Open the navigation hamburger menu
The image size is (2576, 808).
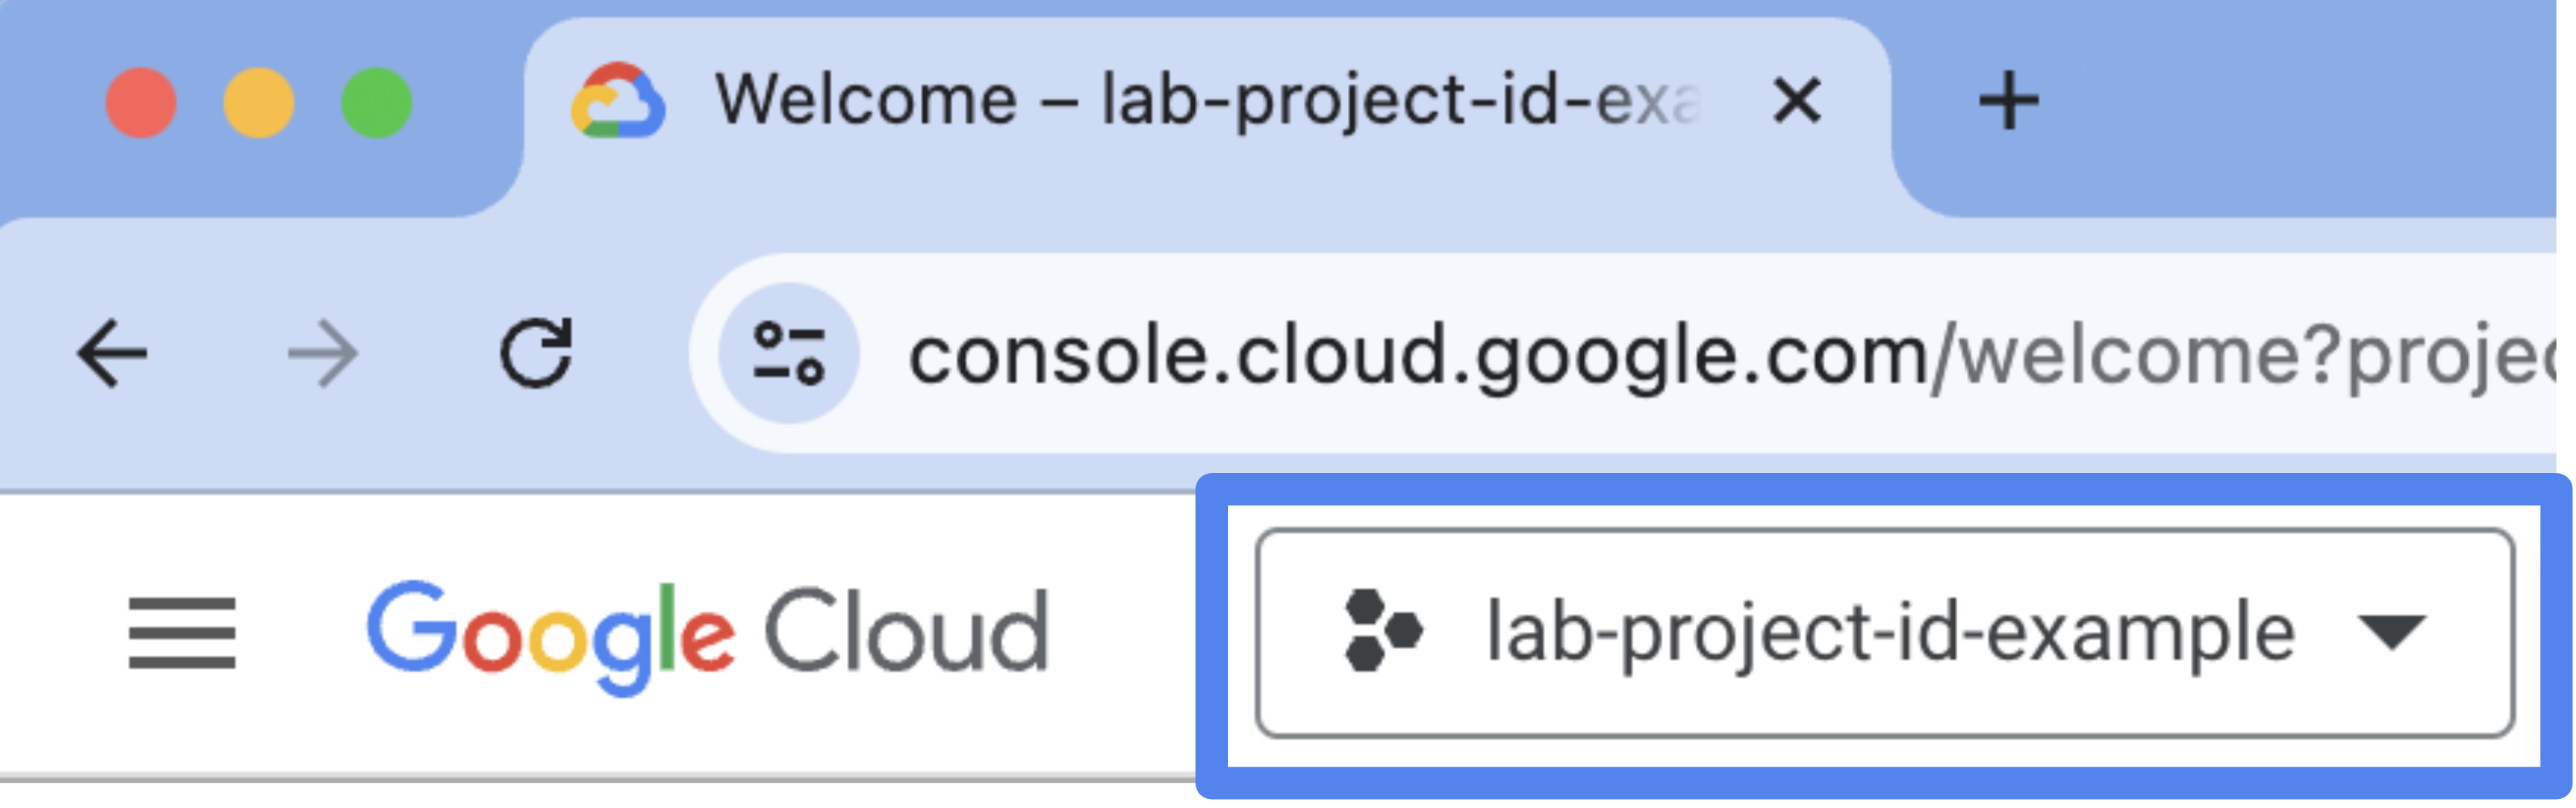point(182,632)
